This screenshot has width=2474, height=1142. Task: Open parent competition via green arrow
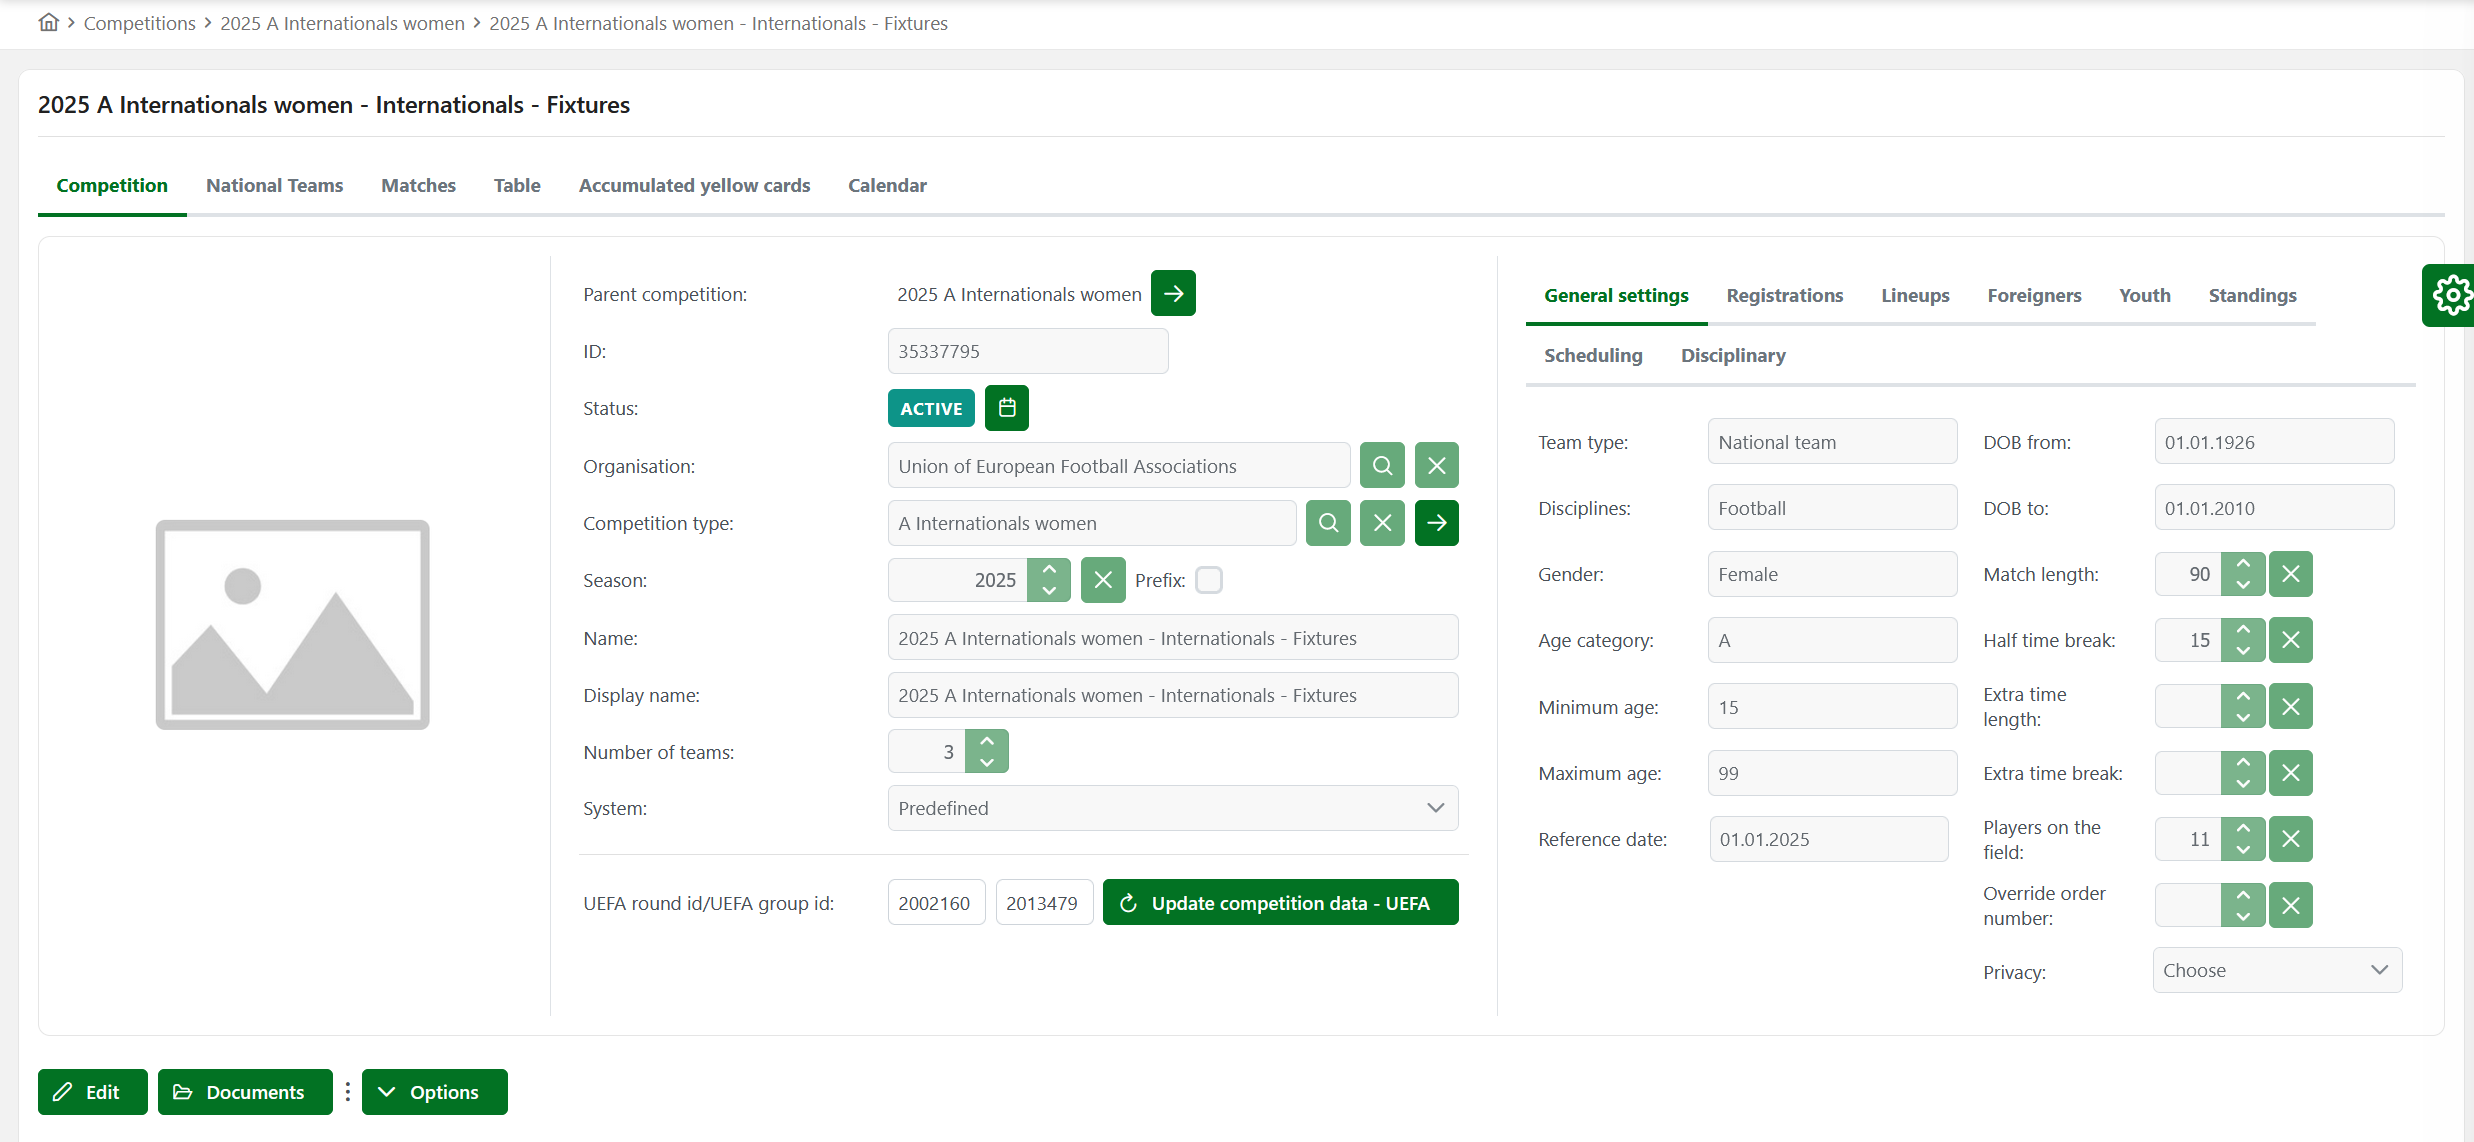[x=1173, y=293]
